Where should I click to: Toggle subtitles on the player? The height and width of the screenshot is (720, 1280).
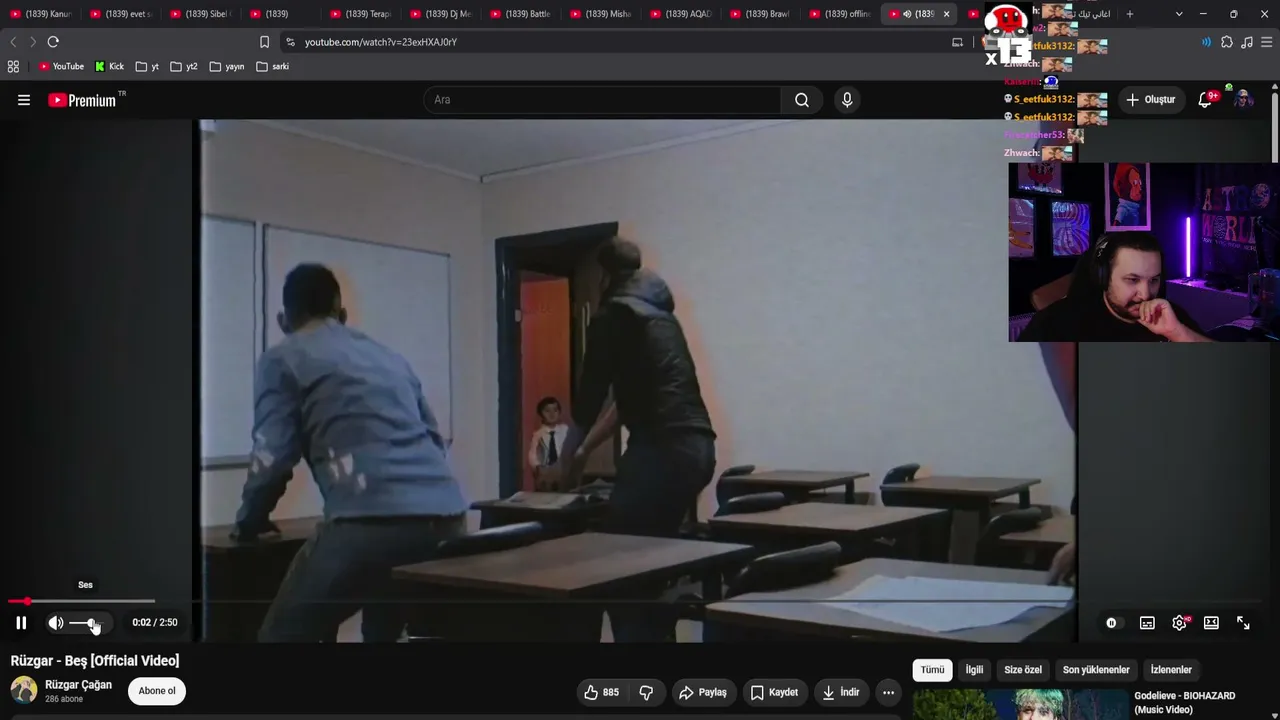pos(1147,623)
